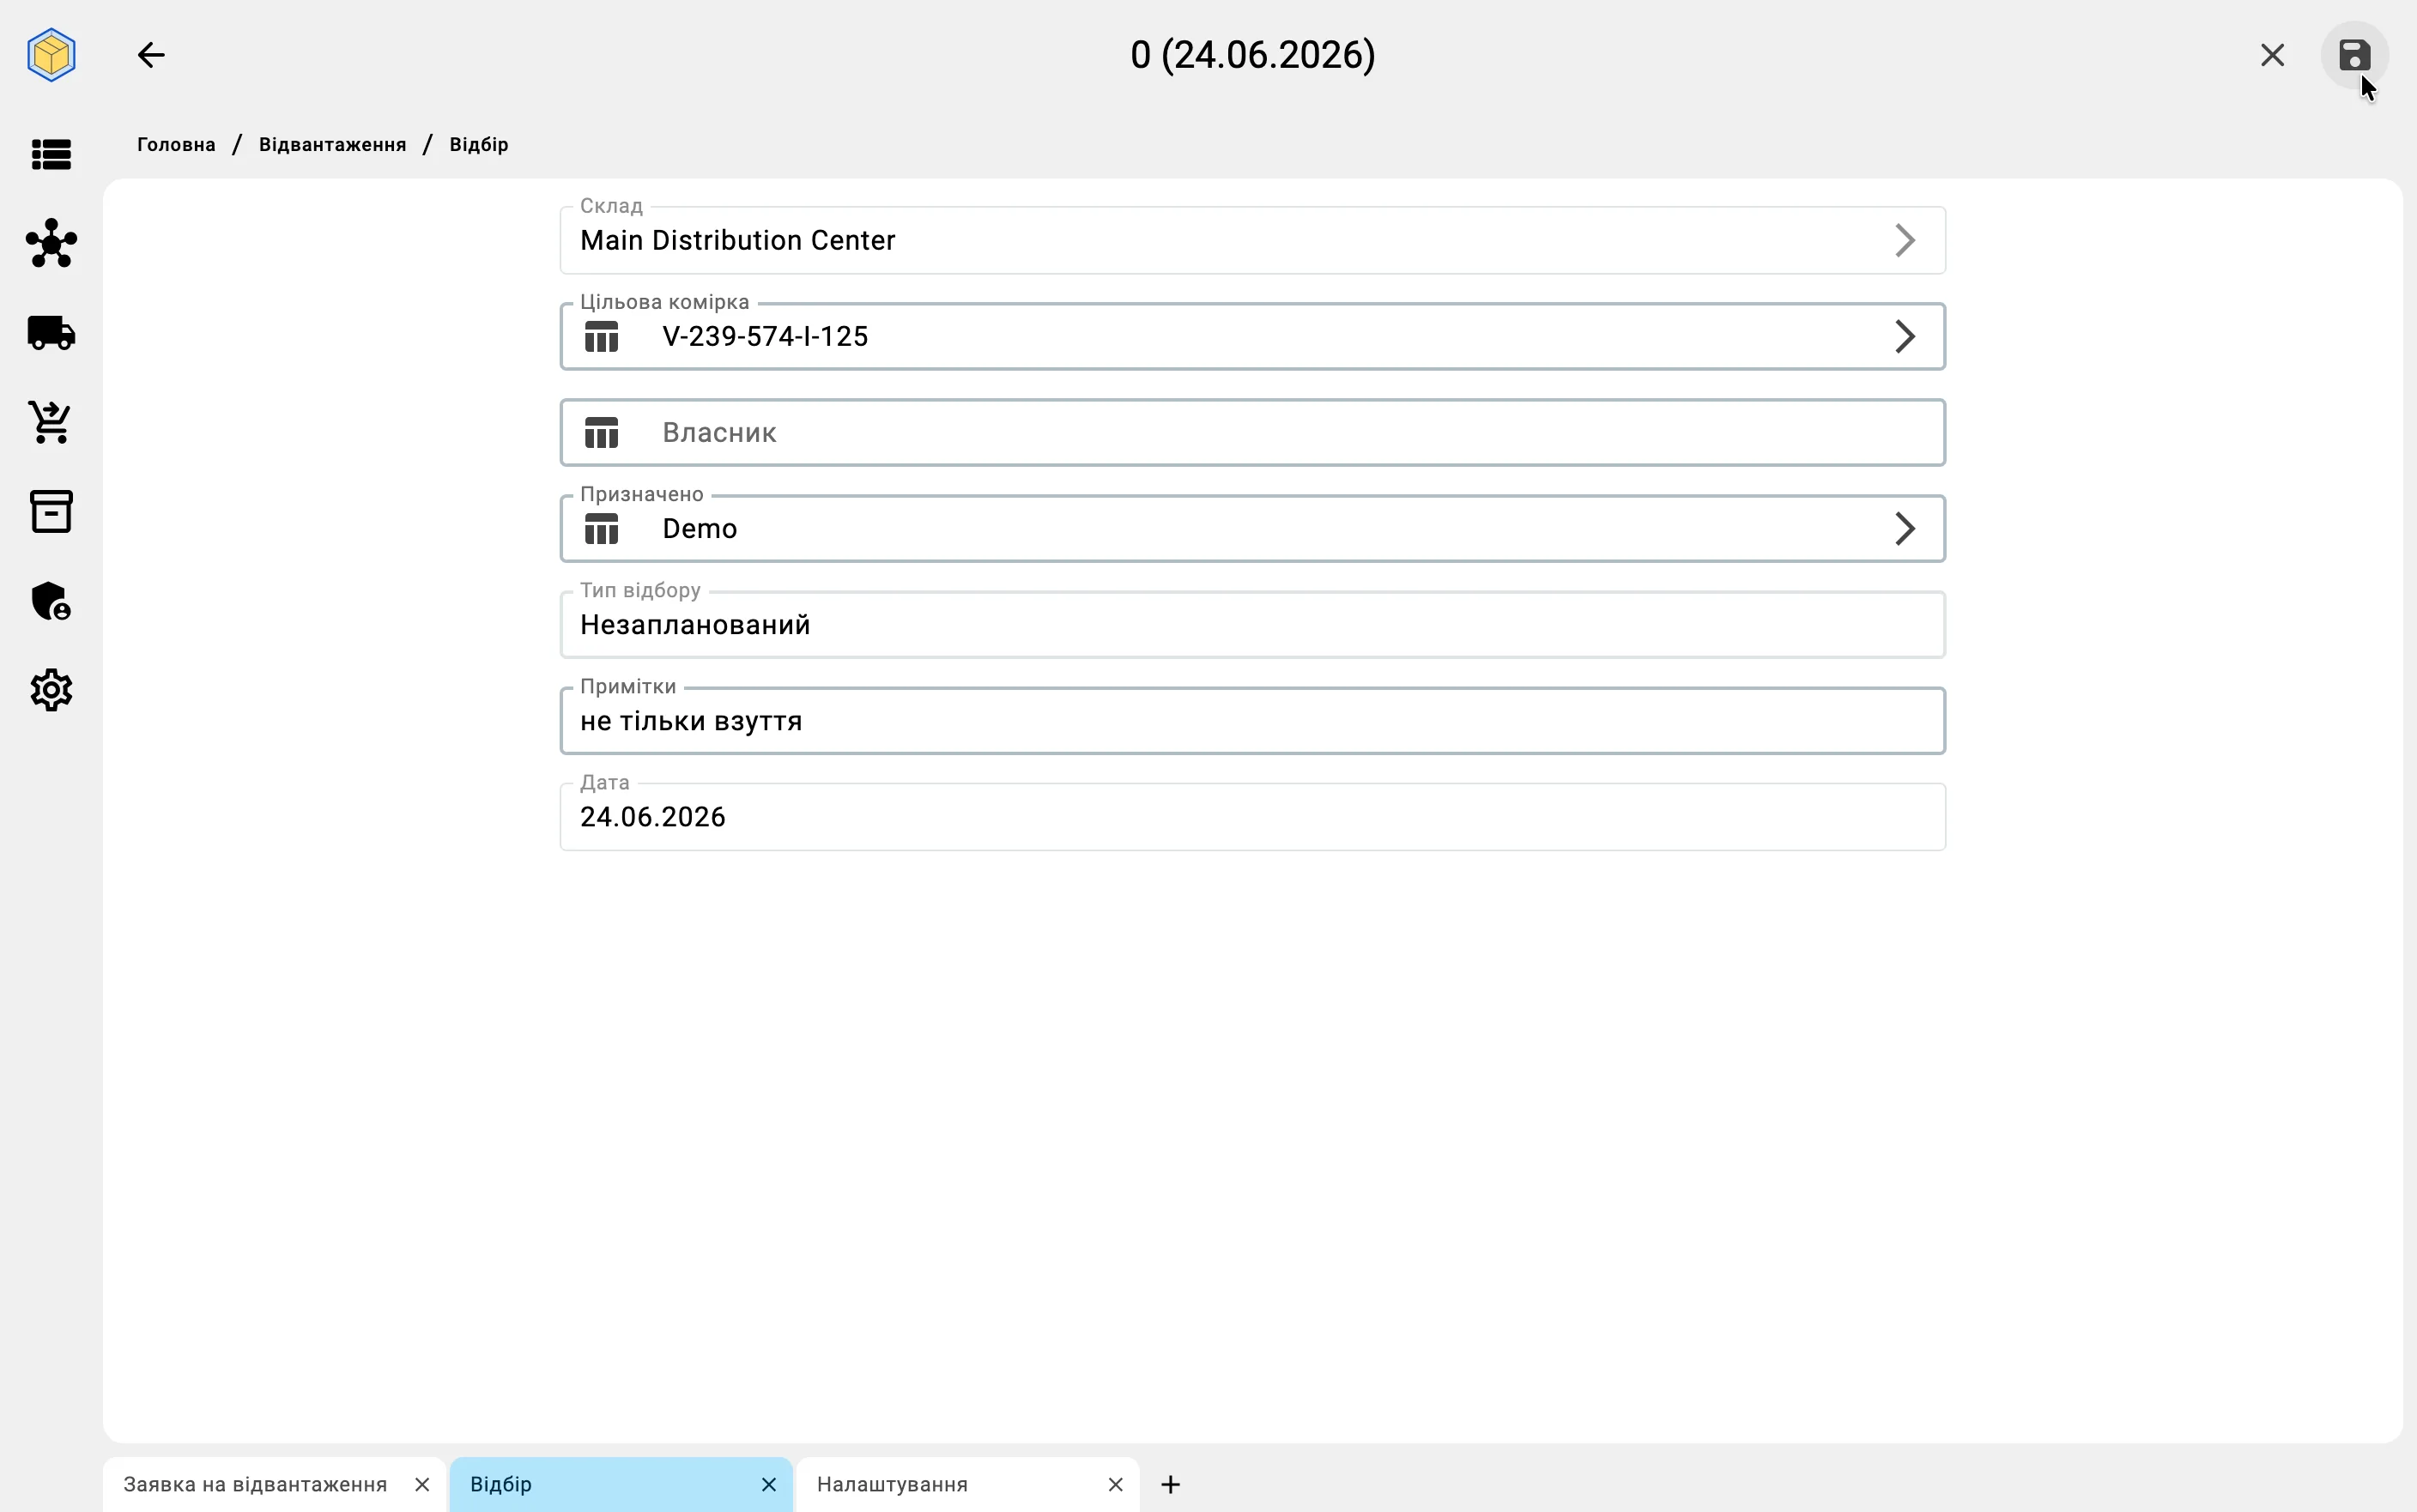Click table icon in Цільова комірка field

601,337
